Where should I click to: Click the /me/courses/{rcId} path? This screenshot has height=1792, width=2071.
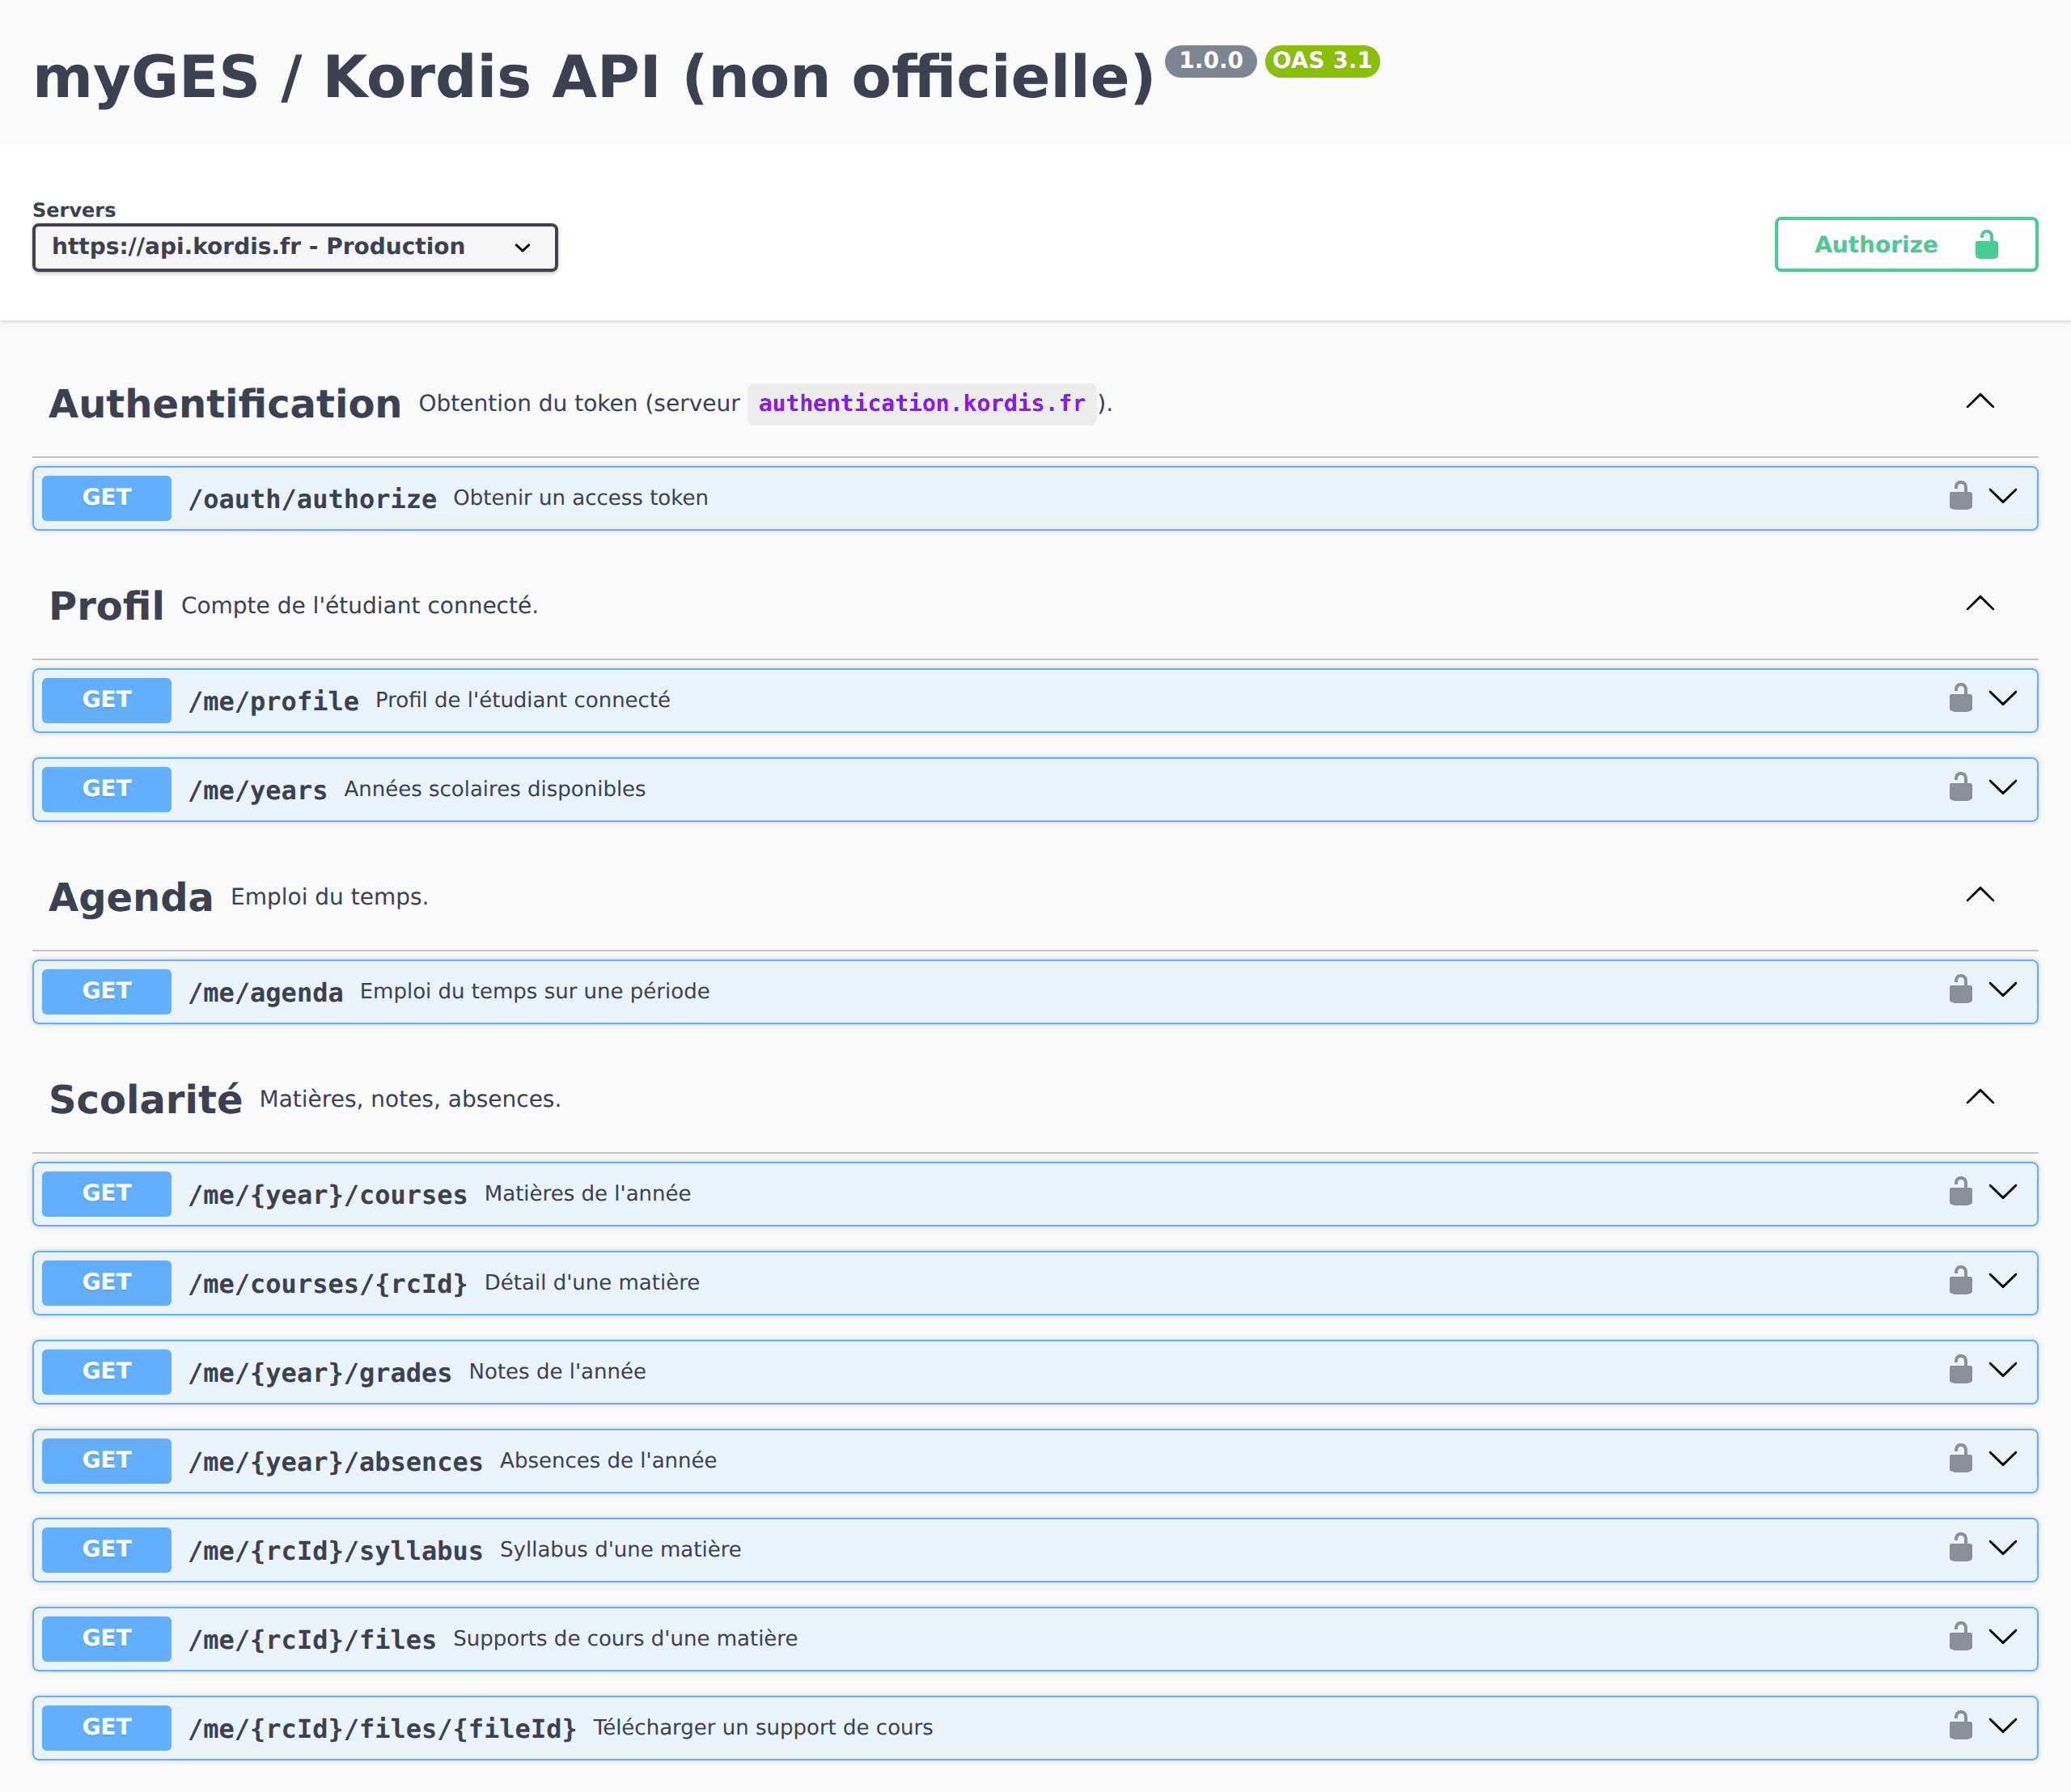(328, 1283)
